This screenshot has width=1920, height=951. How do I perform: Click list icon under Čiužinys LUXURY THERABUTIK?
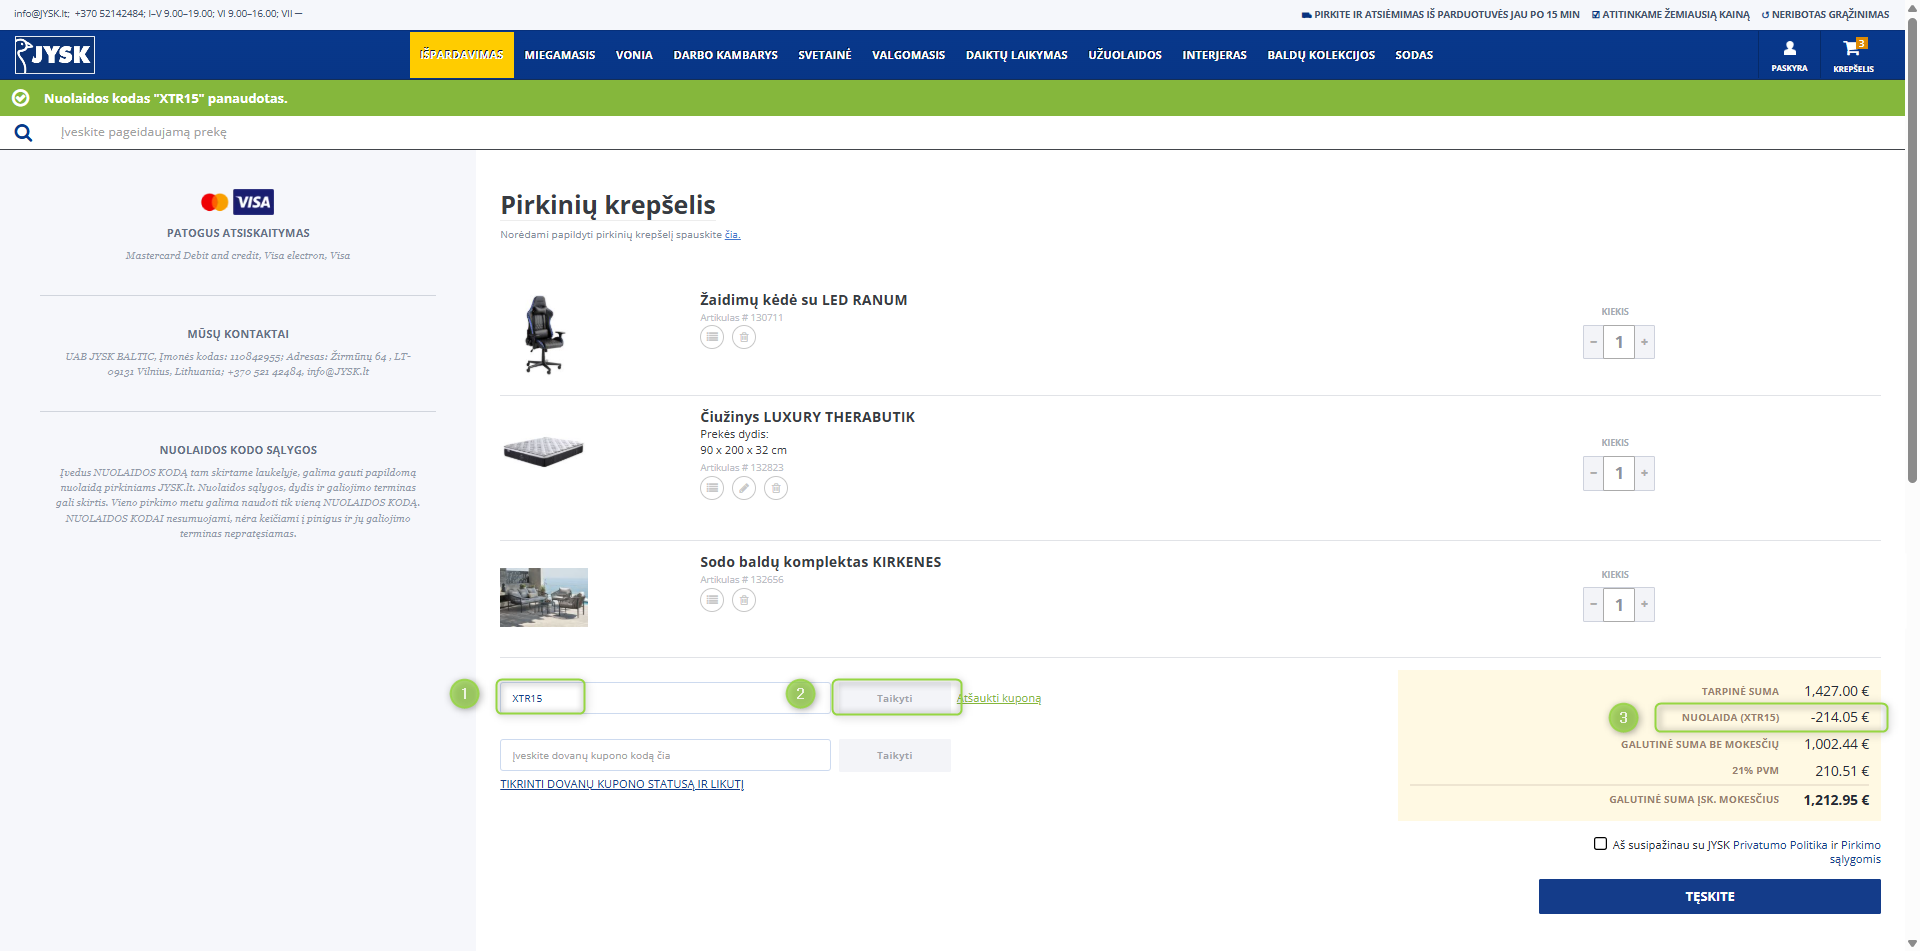pyautogui.click(x=712, y=488)
